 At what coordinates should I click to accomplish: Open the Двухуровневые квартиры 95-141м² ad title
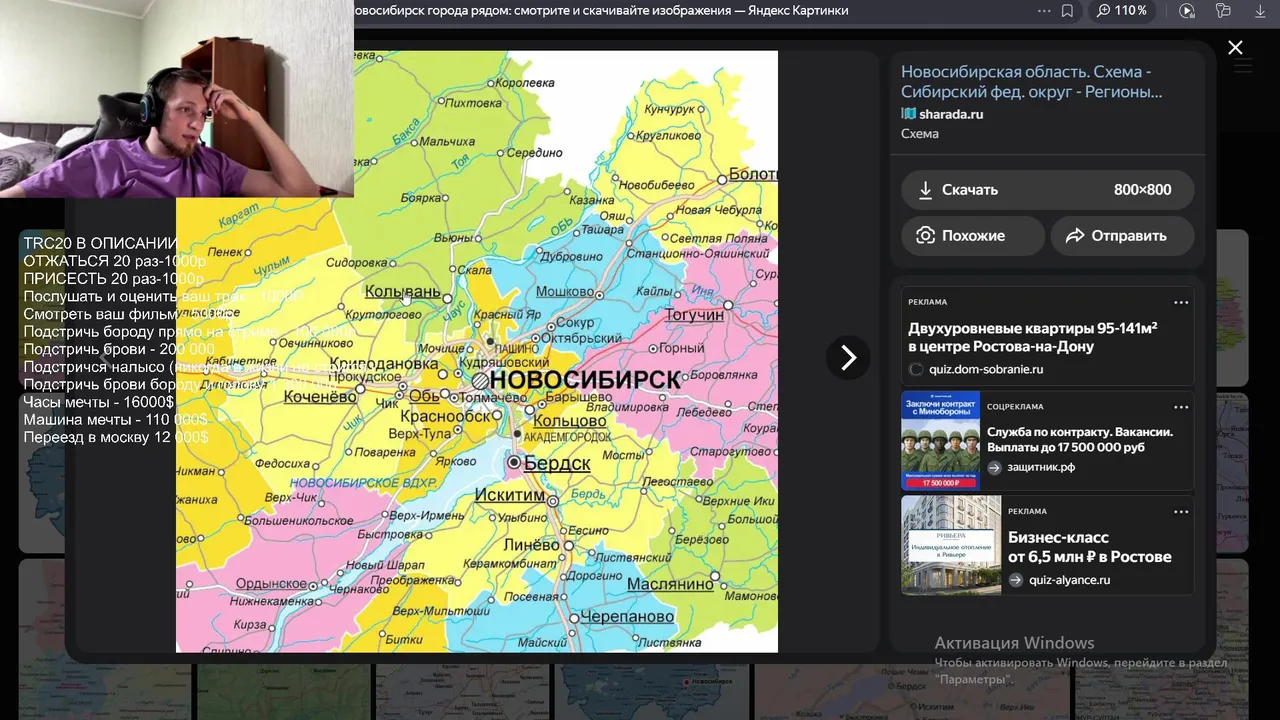1033,337
